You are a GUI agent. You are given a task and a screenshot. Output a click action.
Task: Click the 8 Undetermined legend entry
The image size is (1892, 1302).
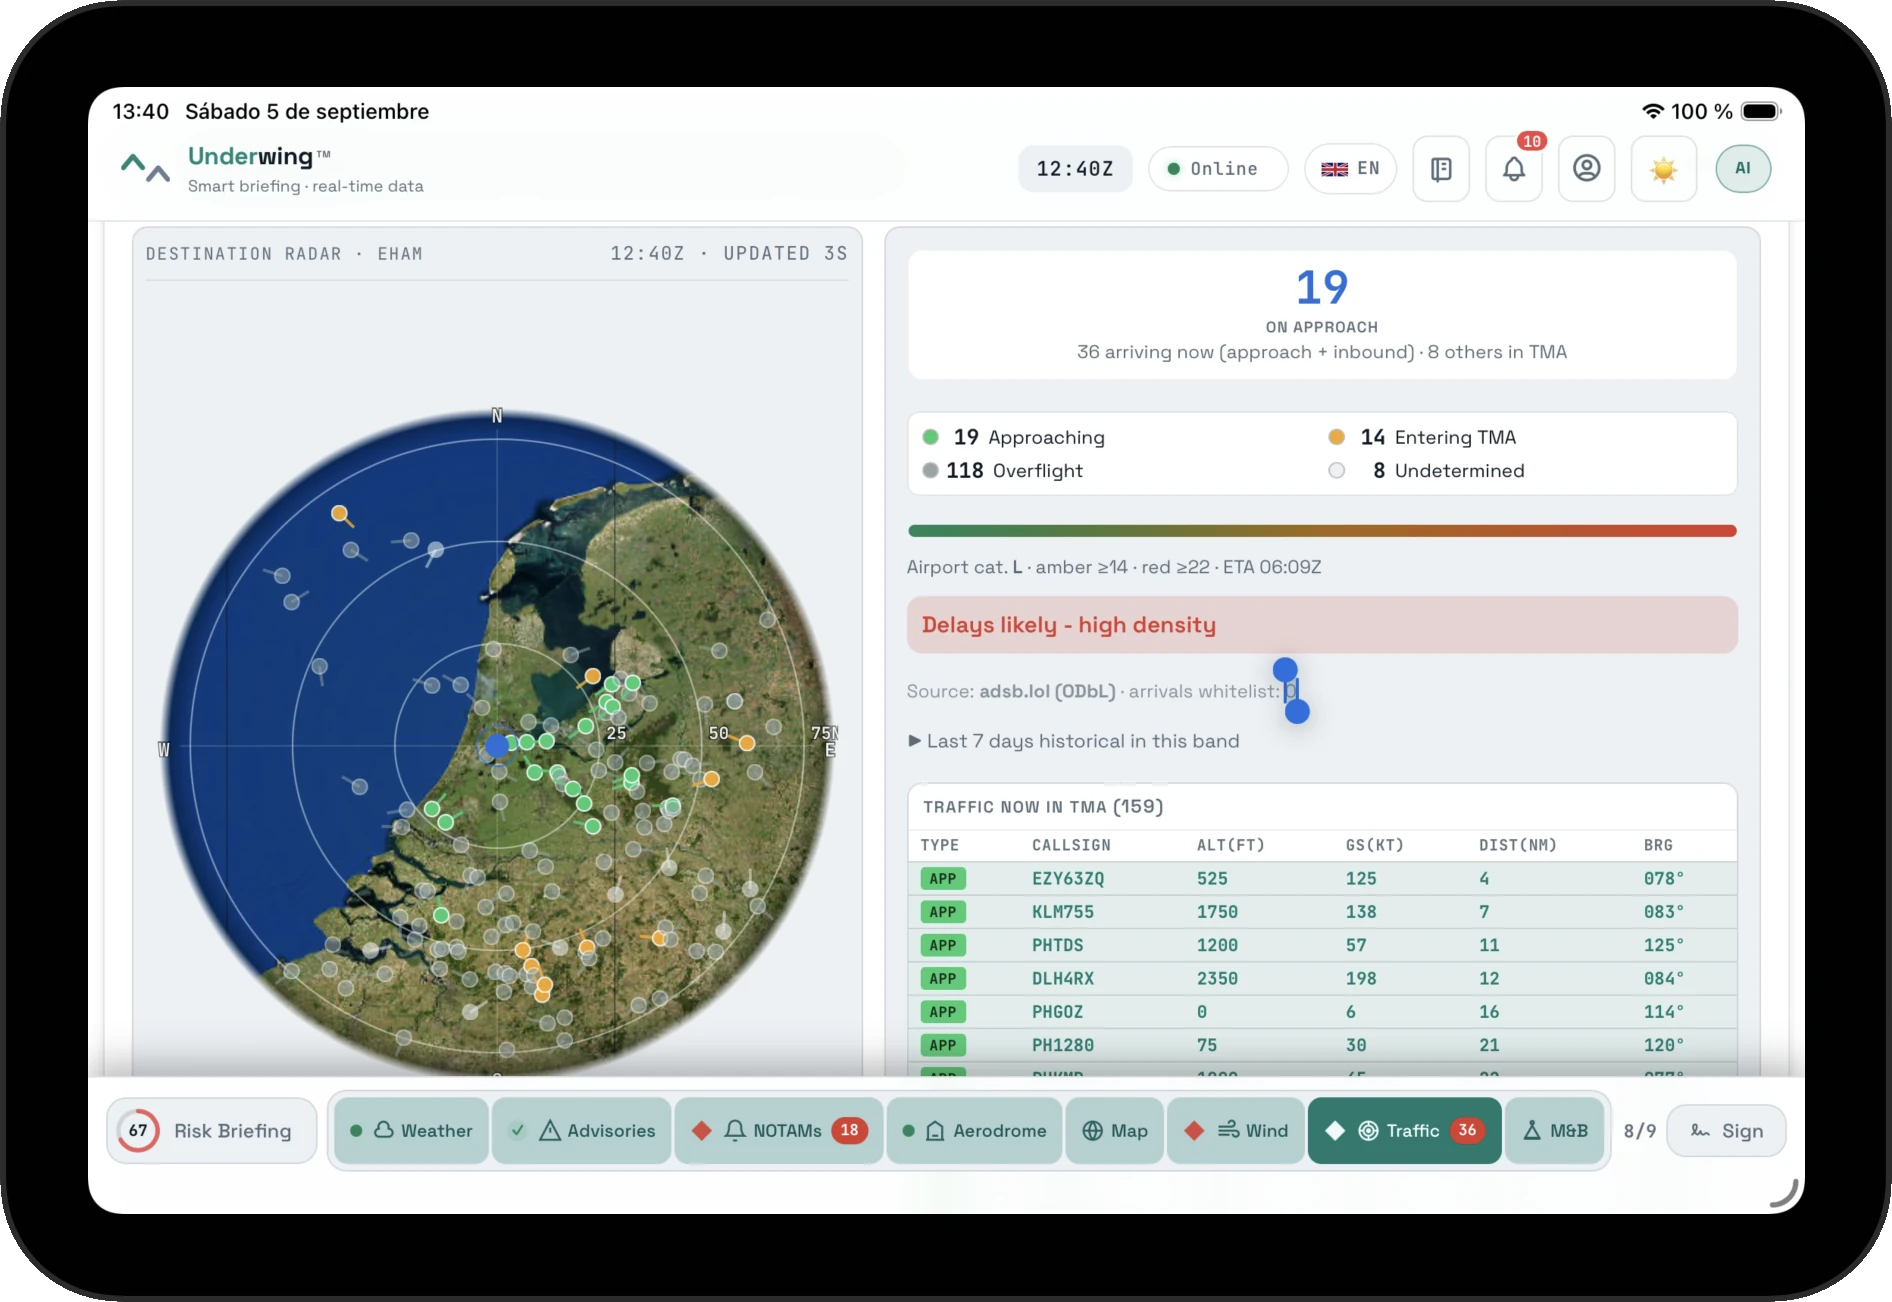click(1426, 471)
